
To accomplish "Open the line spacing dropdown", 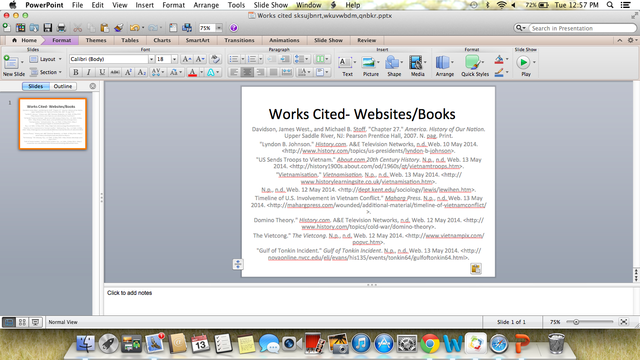I will [x=301, y=59].
